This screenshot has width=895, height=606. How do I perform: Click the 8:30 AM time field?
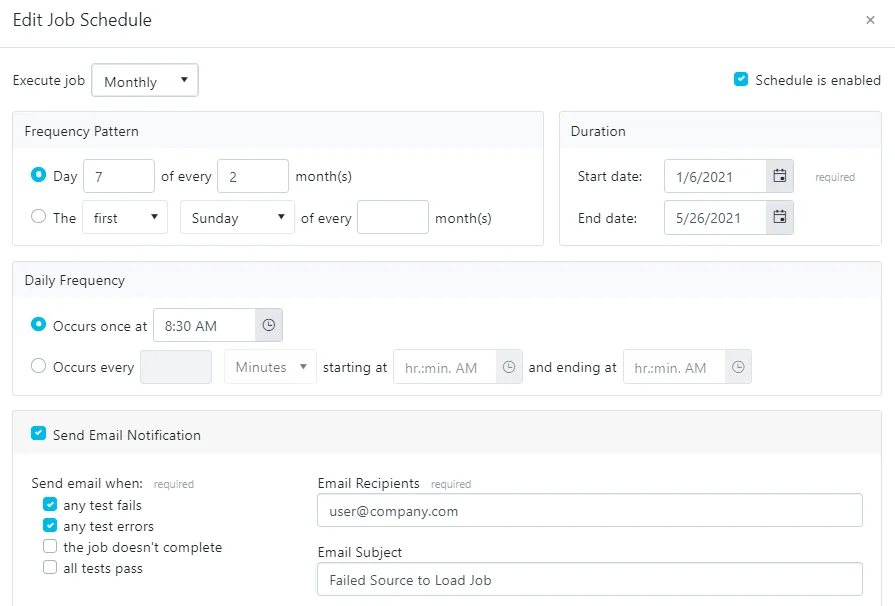click(x=204, y=325)
